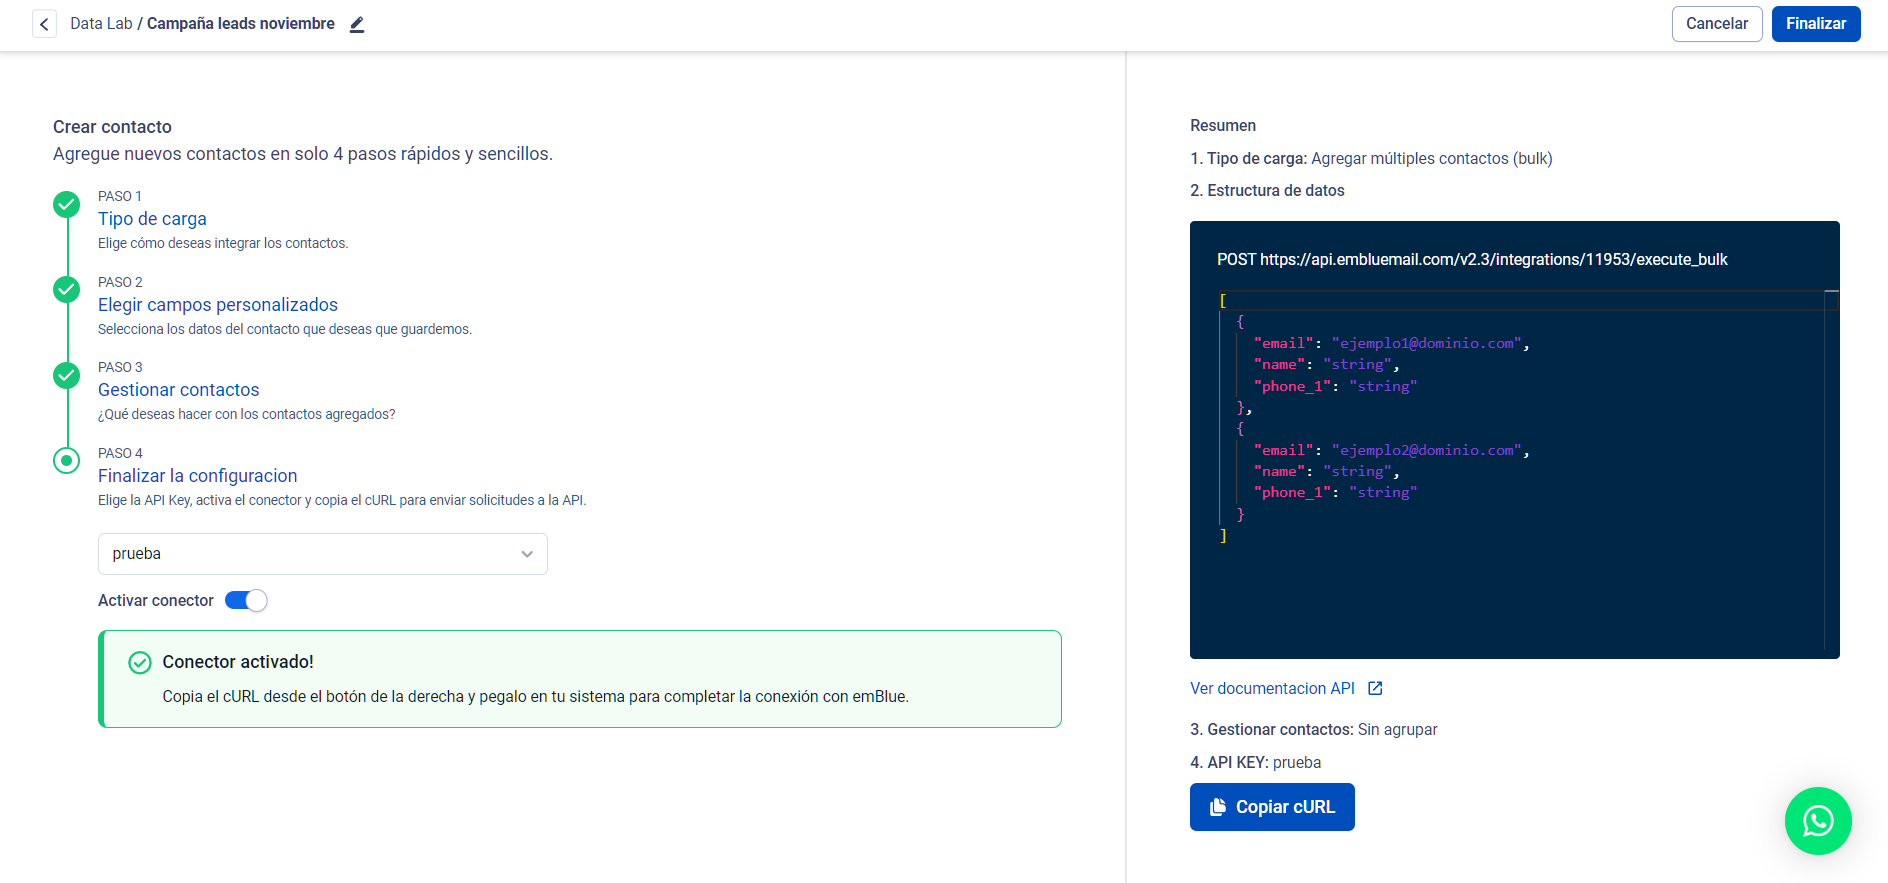The height and width of the screenshot is (883, 1888).
Task: Click the back arrow icon
Action: [44, 24]
